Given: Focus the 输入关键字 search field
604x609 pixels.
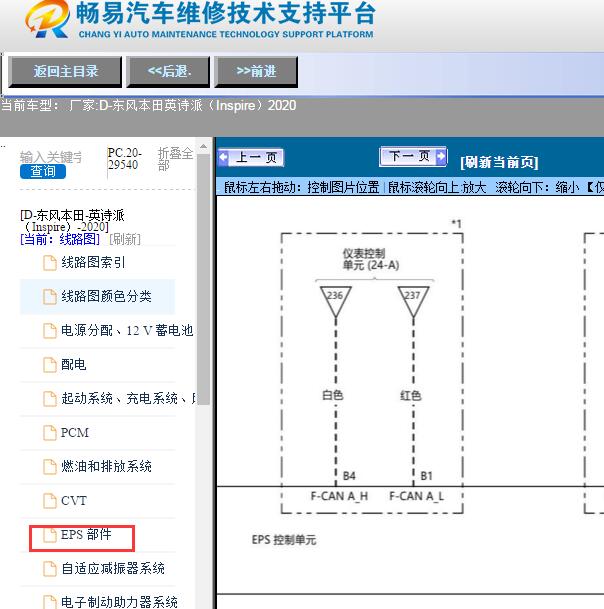Looking at the screenshot, I should [x=51, y=157].
